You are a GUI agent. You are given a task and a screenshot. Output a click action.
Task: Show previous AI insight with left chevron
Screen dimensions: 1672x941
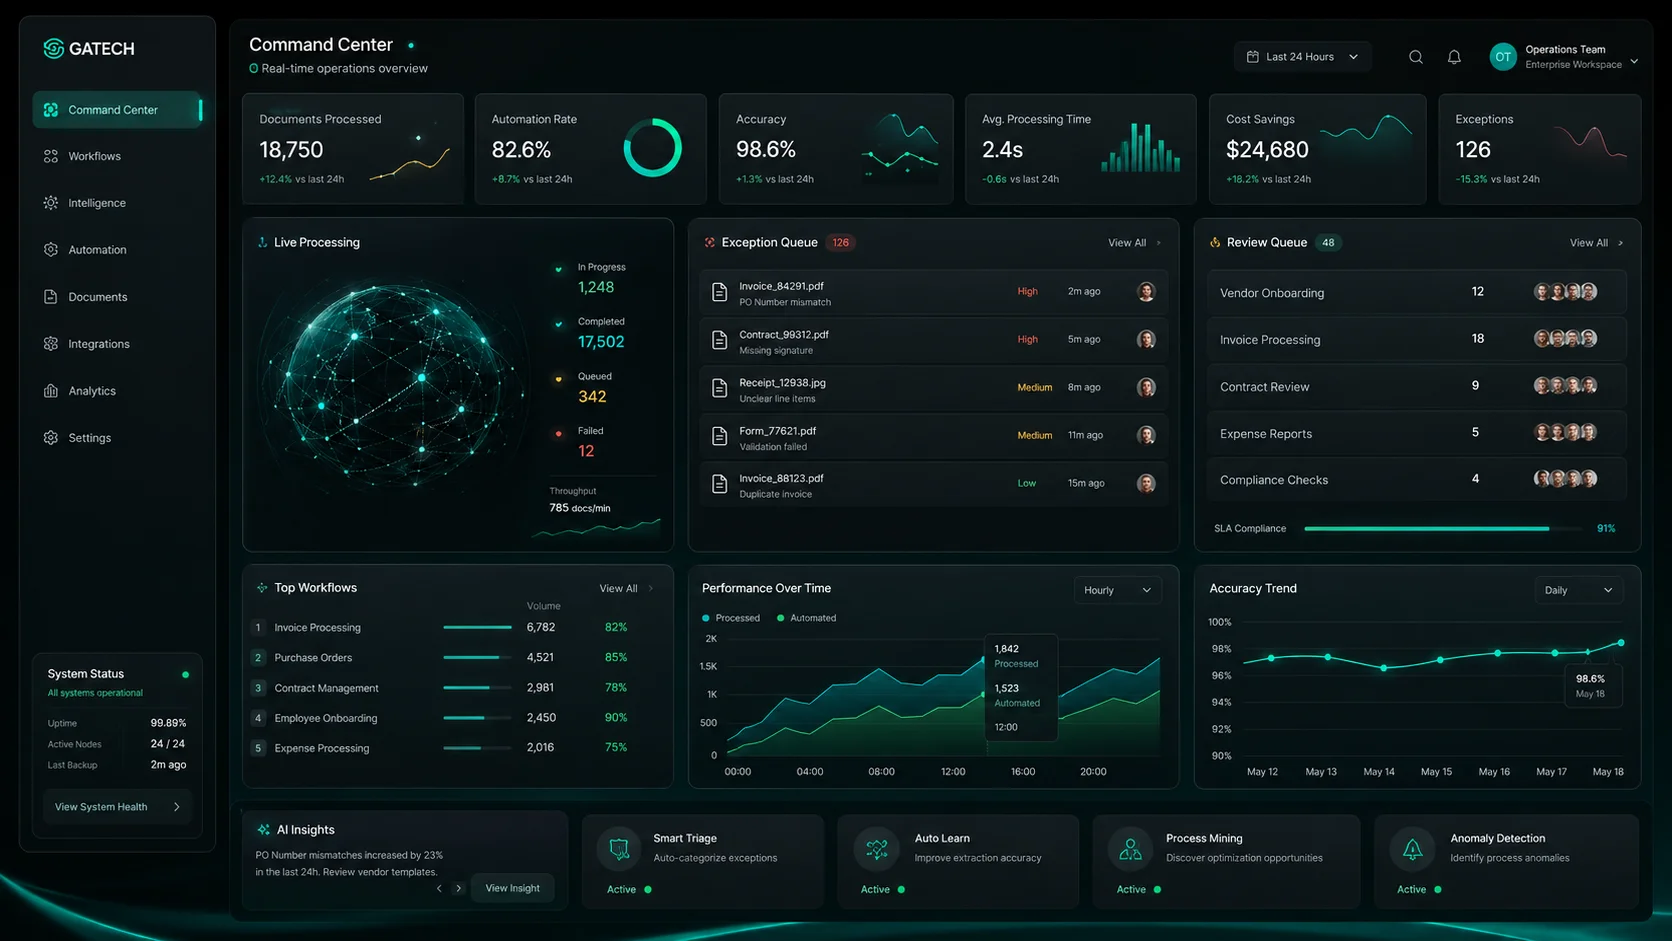point(439,888)
